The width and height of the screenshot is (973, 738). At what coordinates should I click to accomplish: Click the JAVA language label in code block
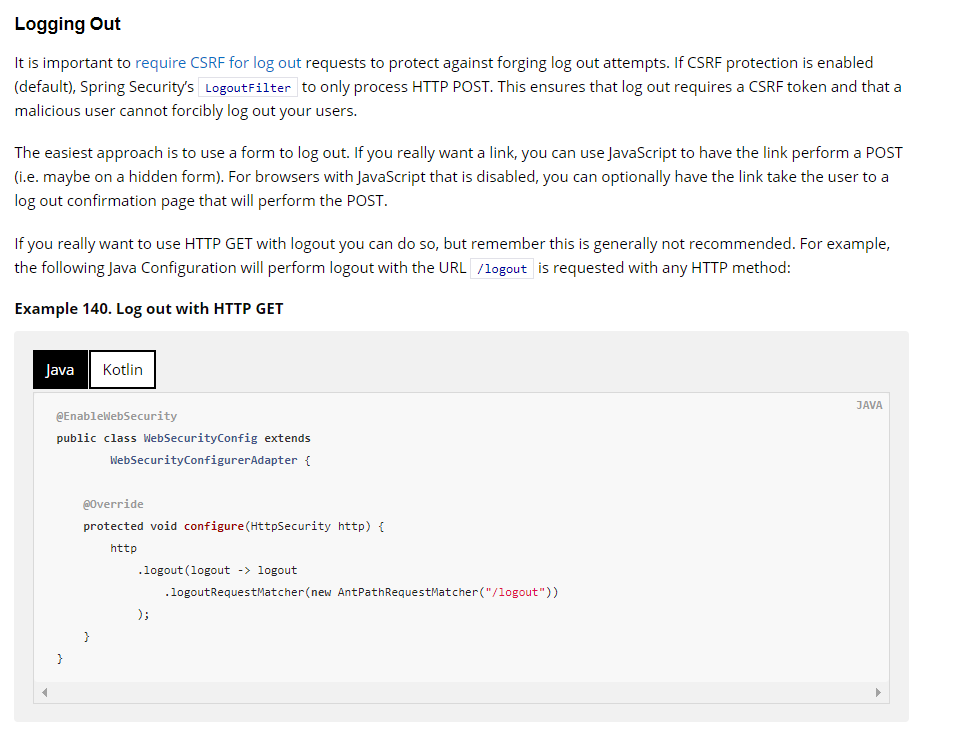pyautogui.click(x=869, y=405)
